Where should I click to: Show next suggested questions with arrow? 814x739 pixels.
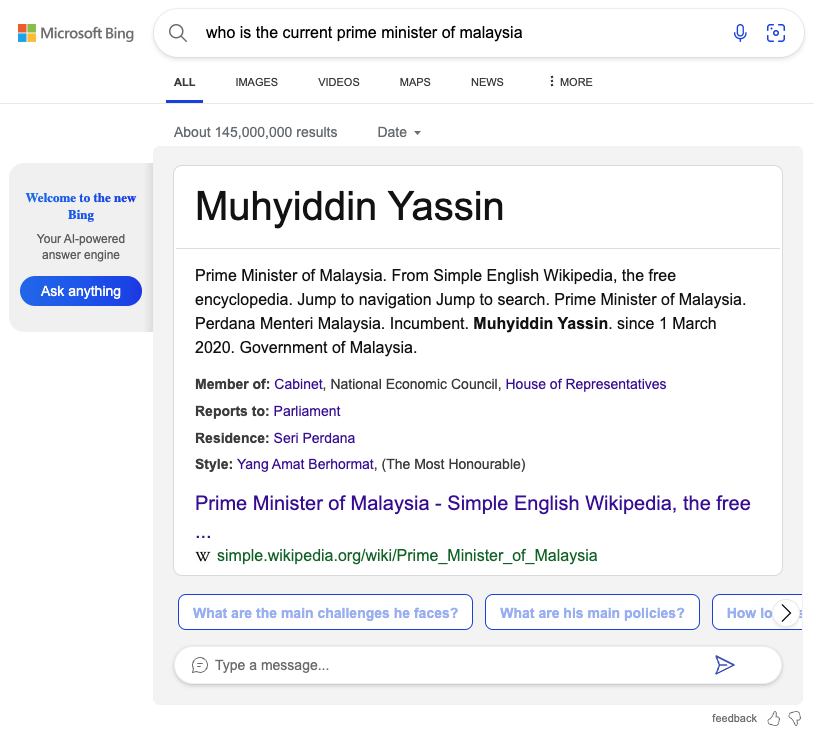(786, 613)
